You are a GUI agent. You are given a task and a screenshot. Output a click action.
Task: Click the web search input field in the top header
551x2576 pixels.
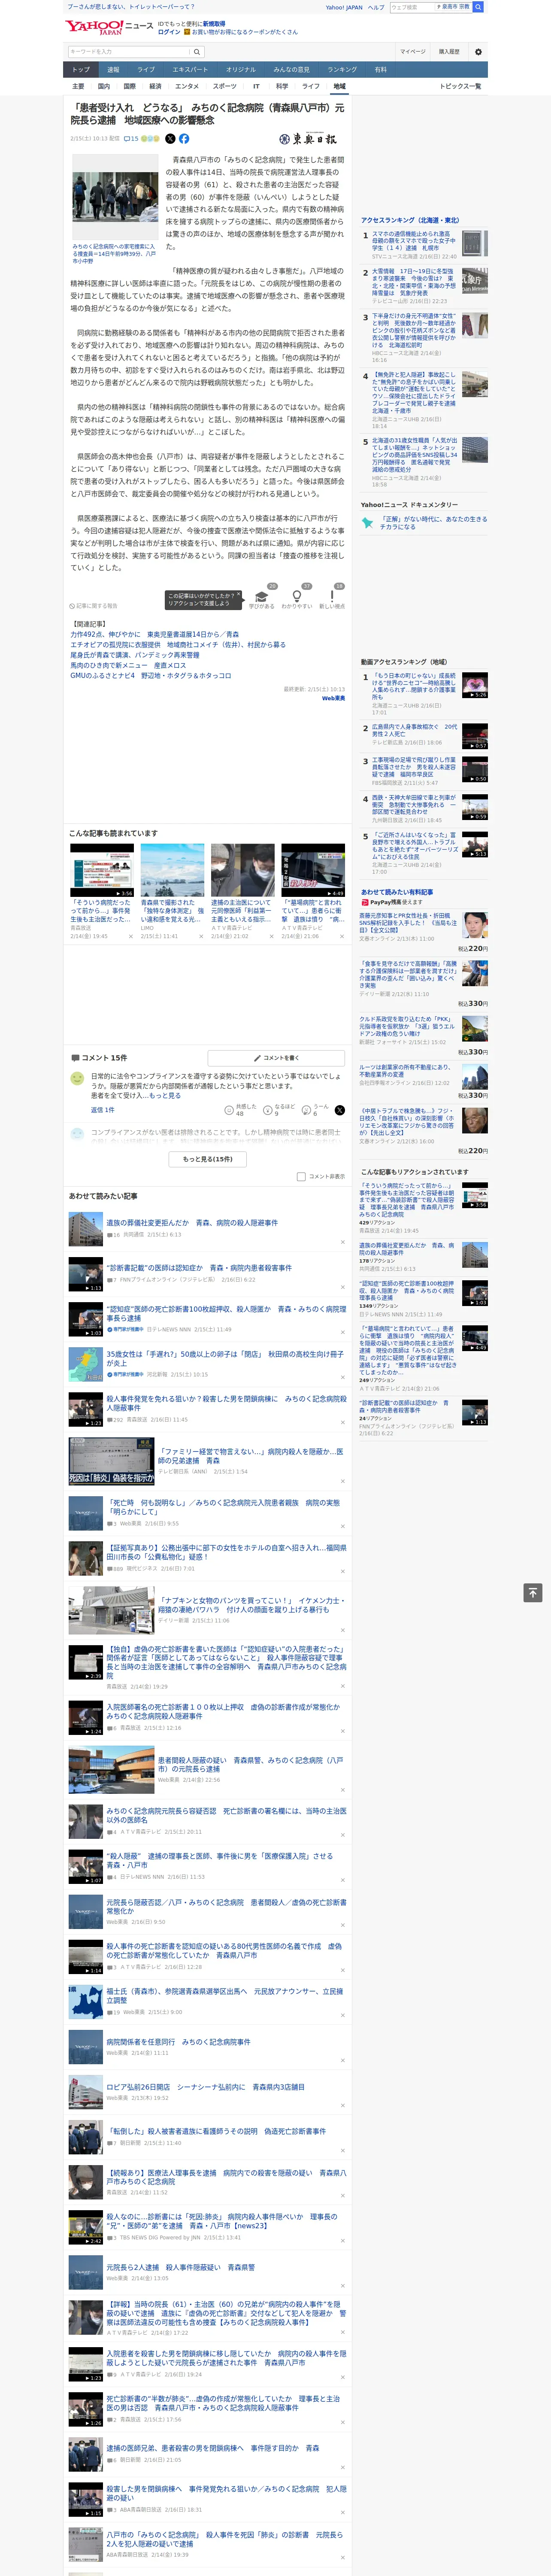click(x=412, y=7)
